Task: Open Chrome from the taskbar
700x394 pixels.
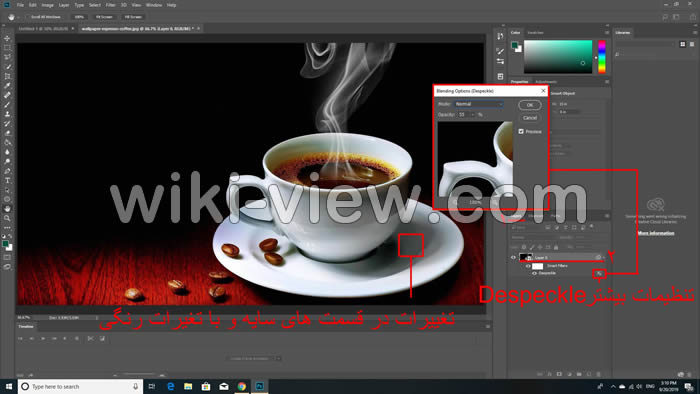Action: 242,386
